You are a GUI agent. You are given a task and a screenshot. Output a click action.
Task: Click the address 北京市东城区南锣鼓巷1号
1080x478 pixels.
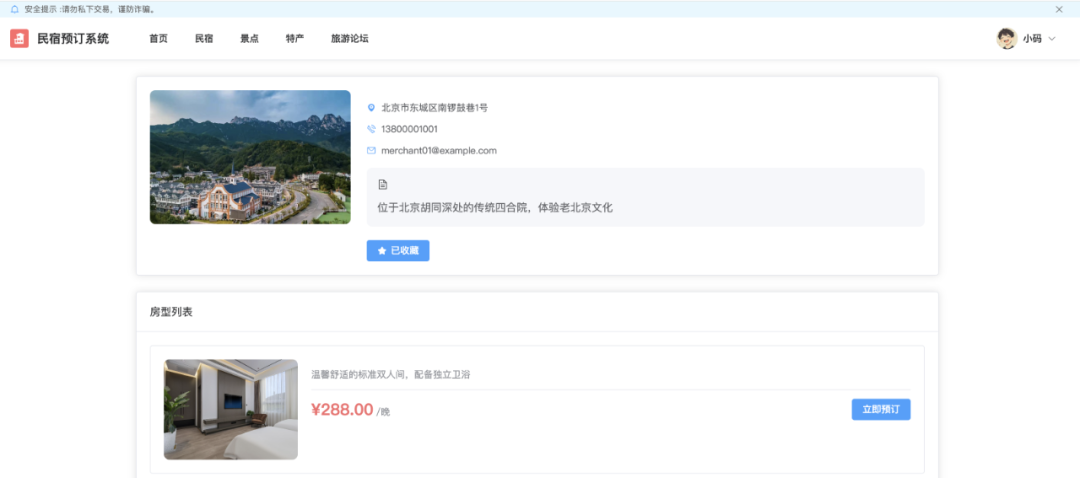click(x=435, y=108)
